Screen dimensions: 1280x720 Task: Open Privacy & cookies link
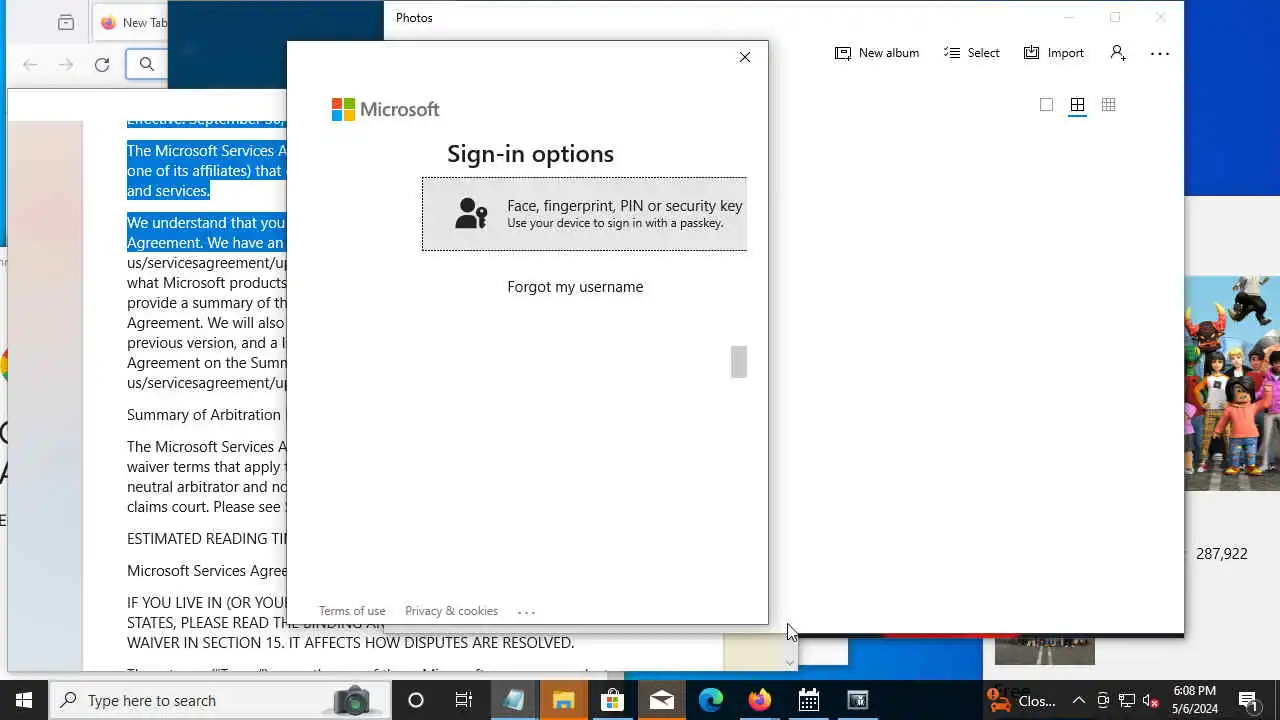click(x=451, y=611)
